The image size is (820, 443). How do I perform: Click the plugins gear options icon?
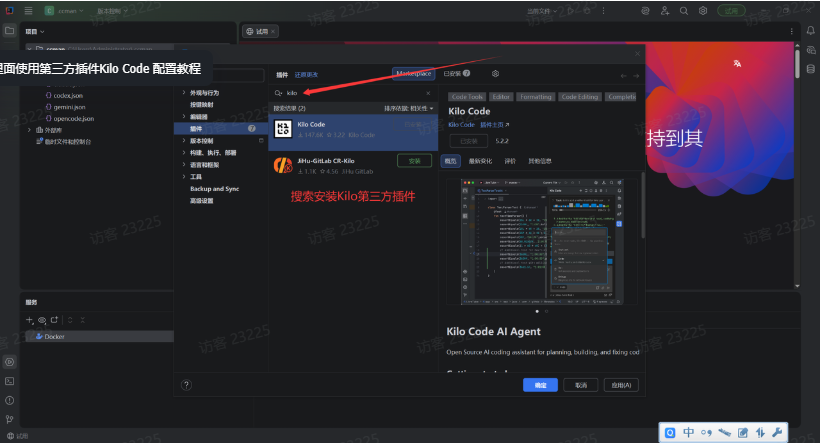[x=495, y=74]
